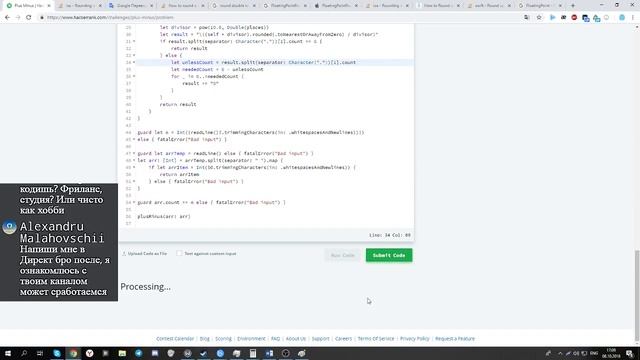Switch to the Google Translate tab
Viewport: 640px width, 360px height.
[x=131, y=6]
